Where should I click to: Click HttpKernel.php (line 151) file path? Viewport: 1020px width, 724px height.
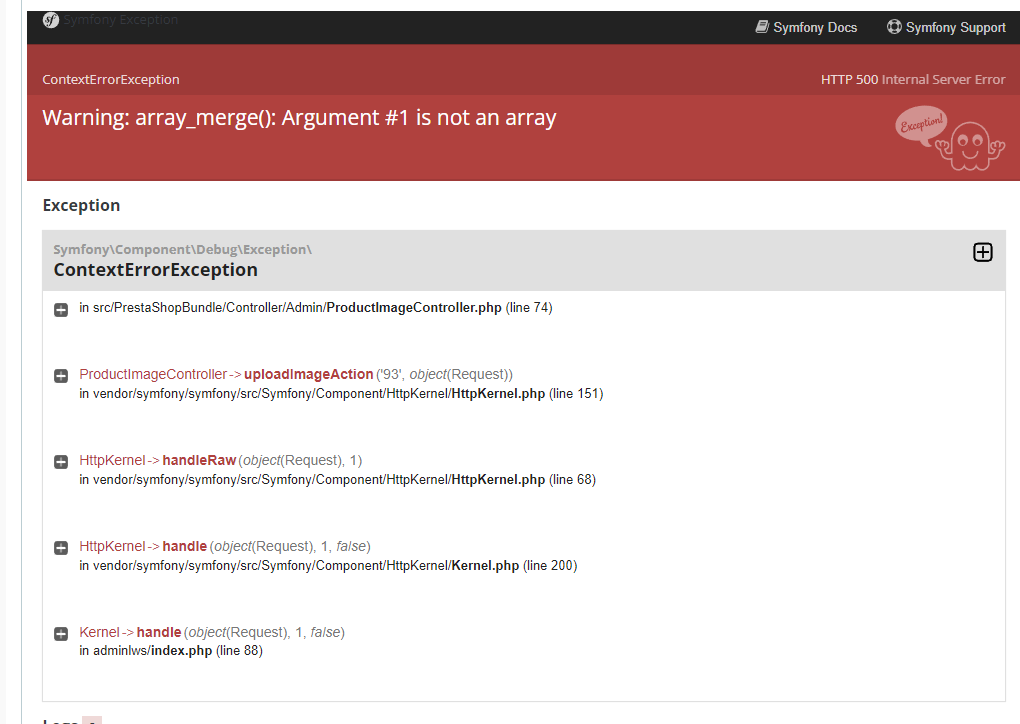342,394
